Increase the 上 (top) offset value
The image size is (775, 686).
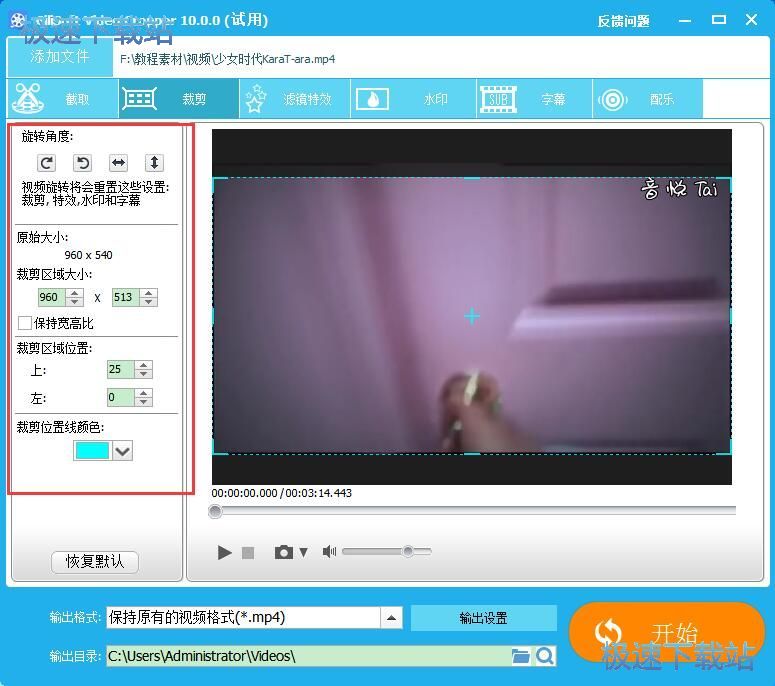[x=143, y=365]
